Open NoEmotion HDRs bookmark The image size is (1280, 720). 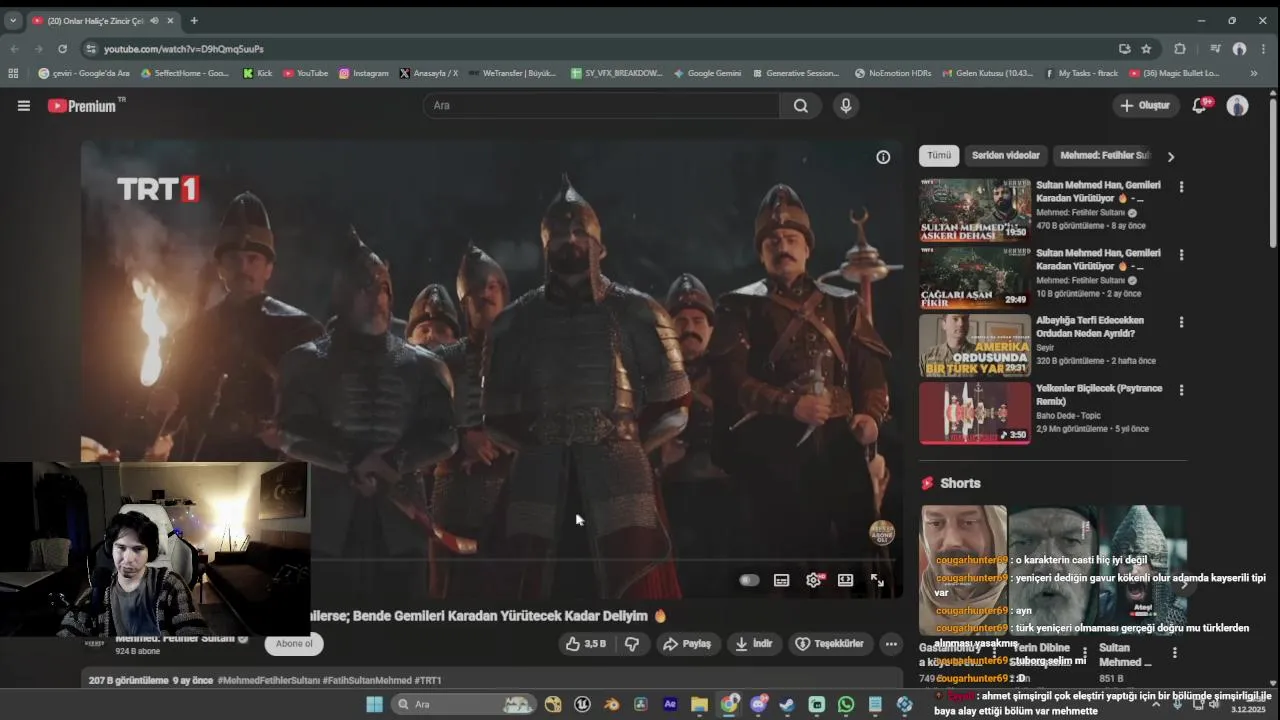coord(893,73)
